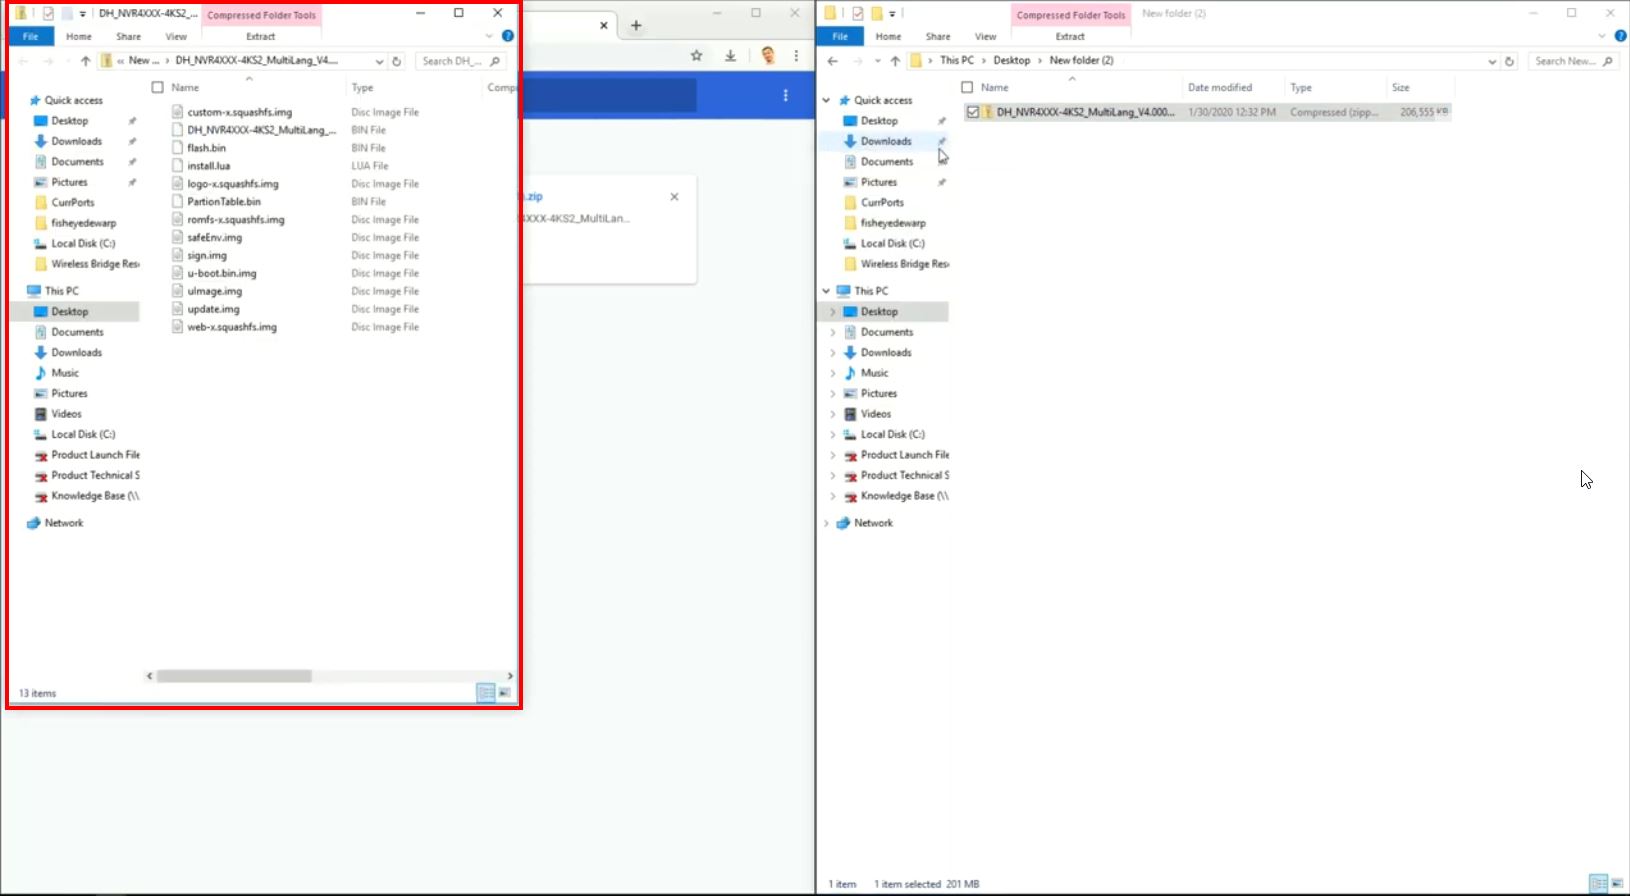Open the three-dot menu on the blue page bar

click(786, 95)
